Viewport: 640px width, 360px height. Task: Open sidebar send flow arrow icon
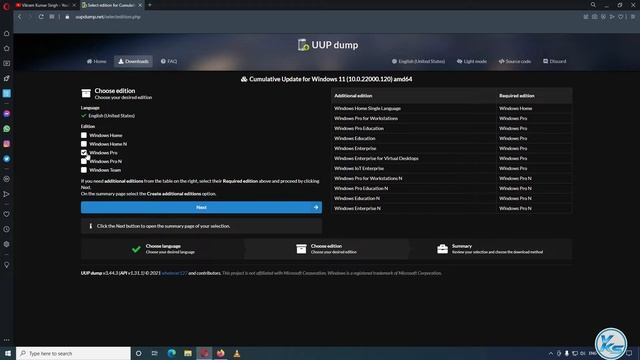point(7,194)
